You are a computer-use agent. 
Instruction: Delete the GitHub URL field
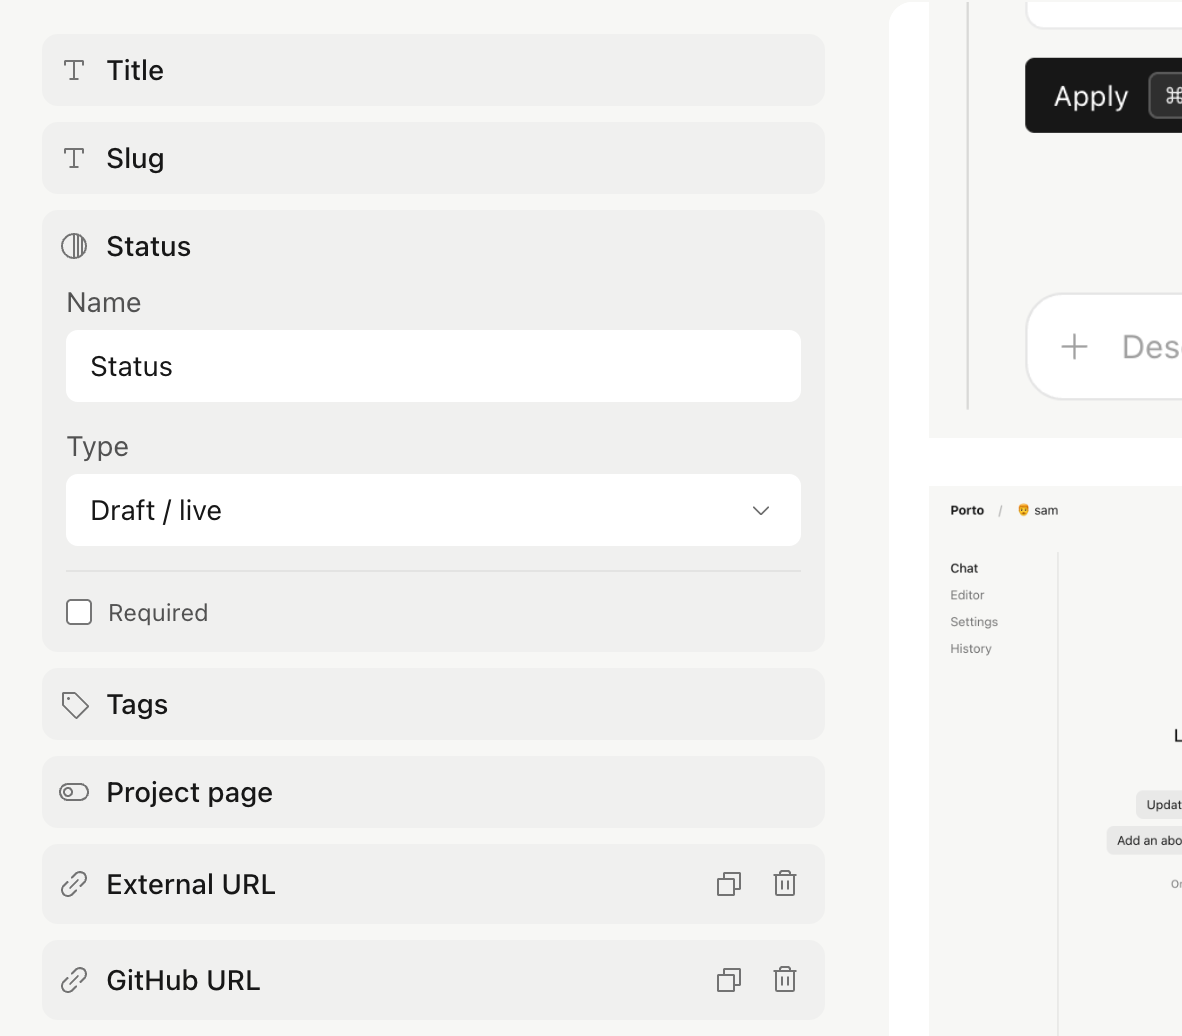point(785,979)
